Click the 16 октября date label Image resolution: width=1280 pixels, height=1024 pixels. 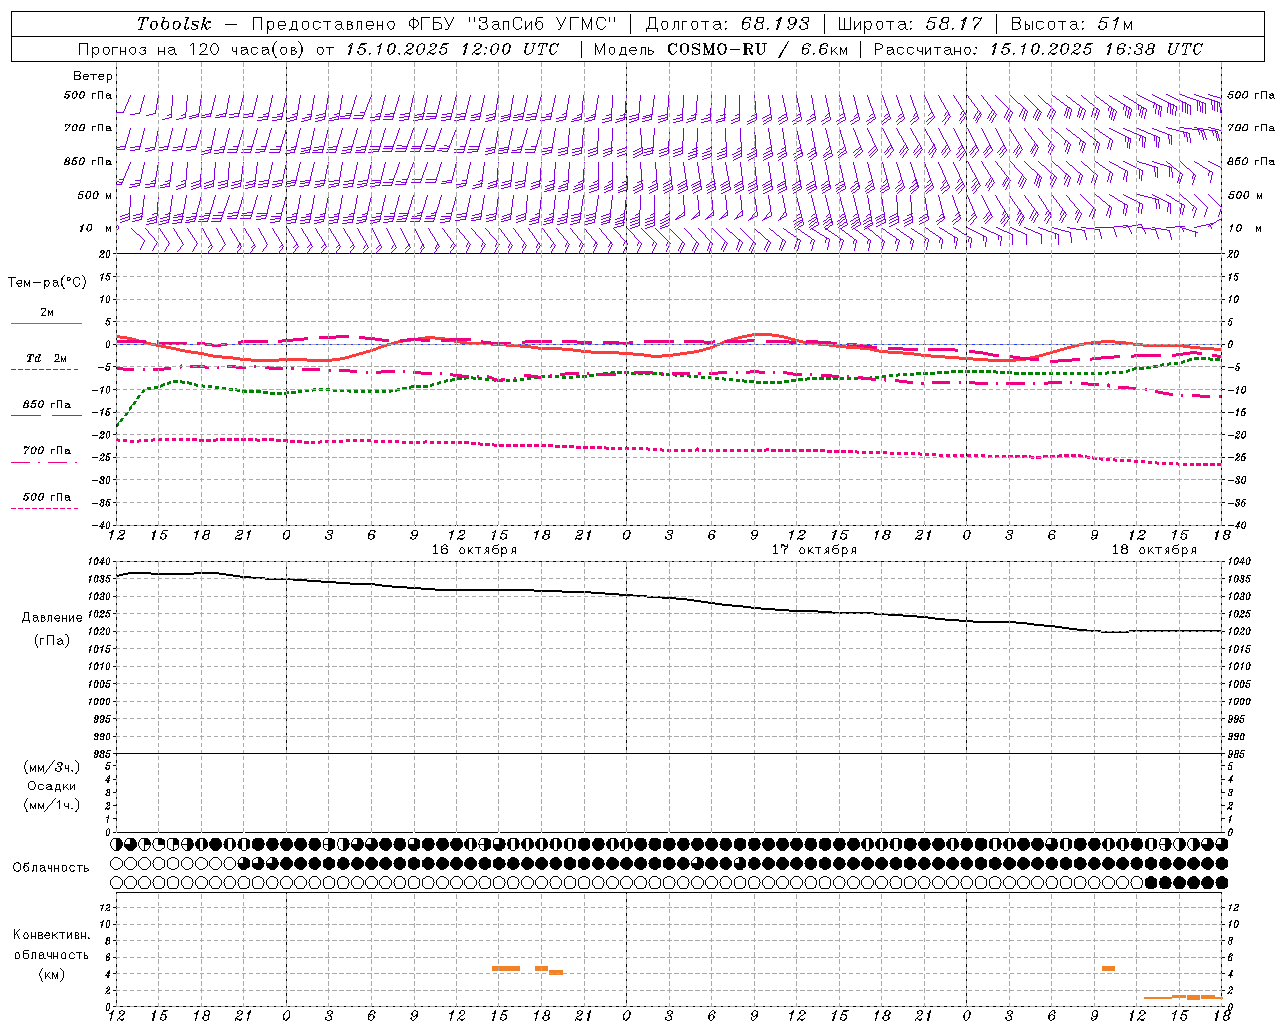[474, 550]
